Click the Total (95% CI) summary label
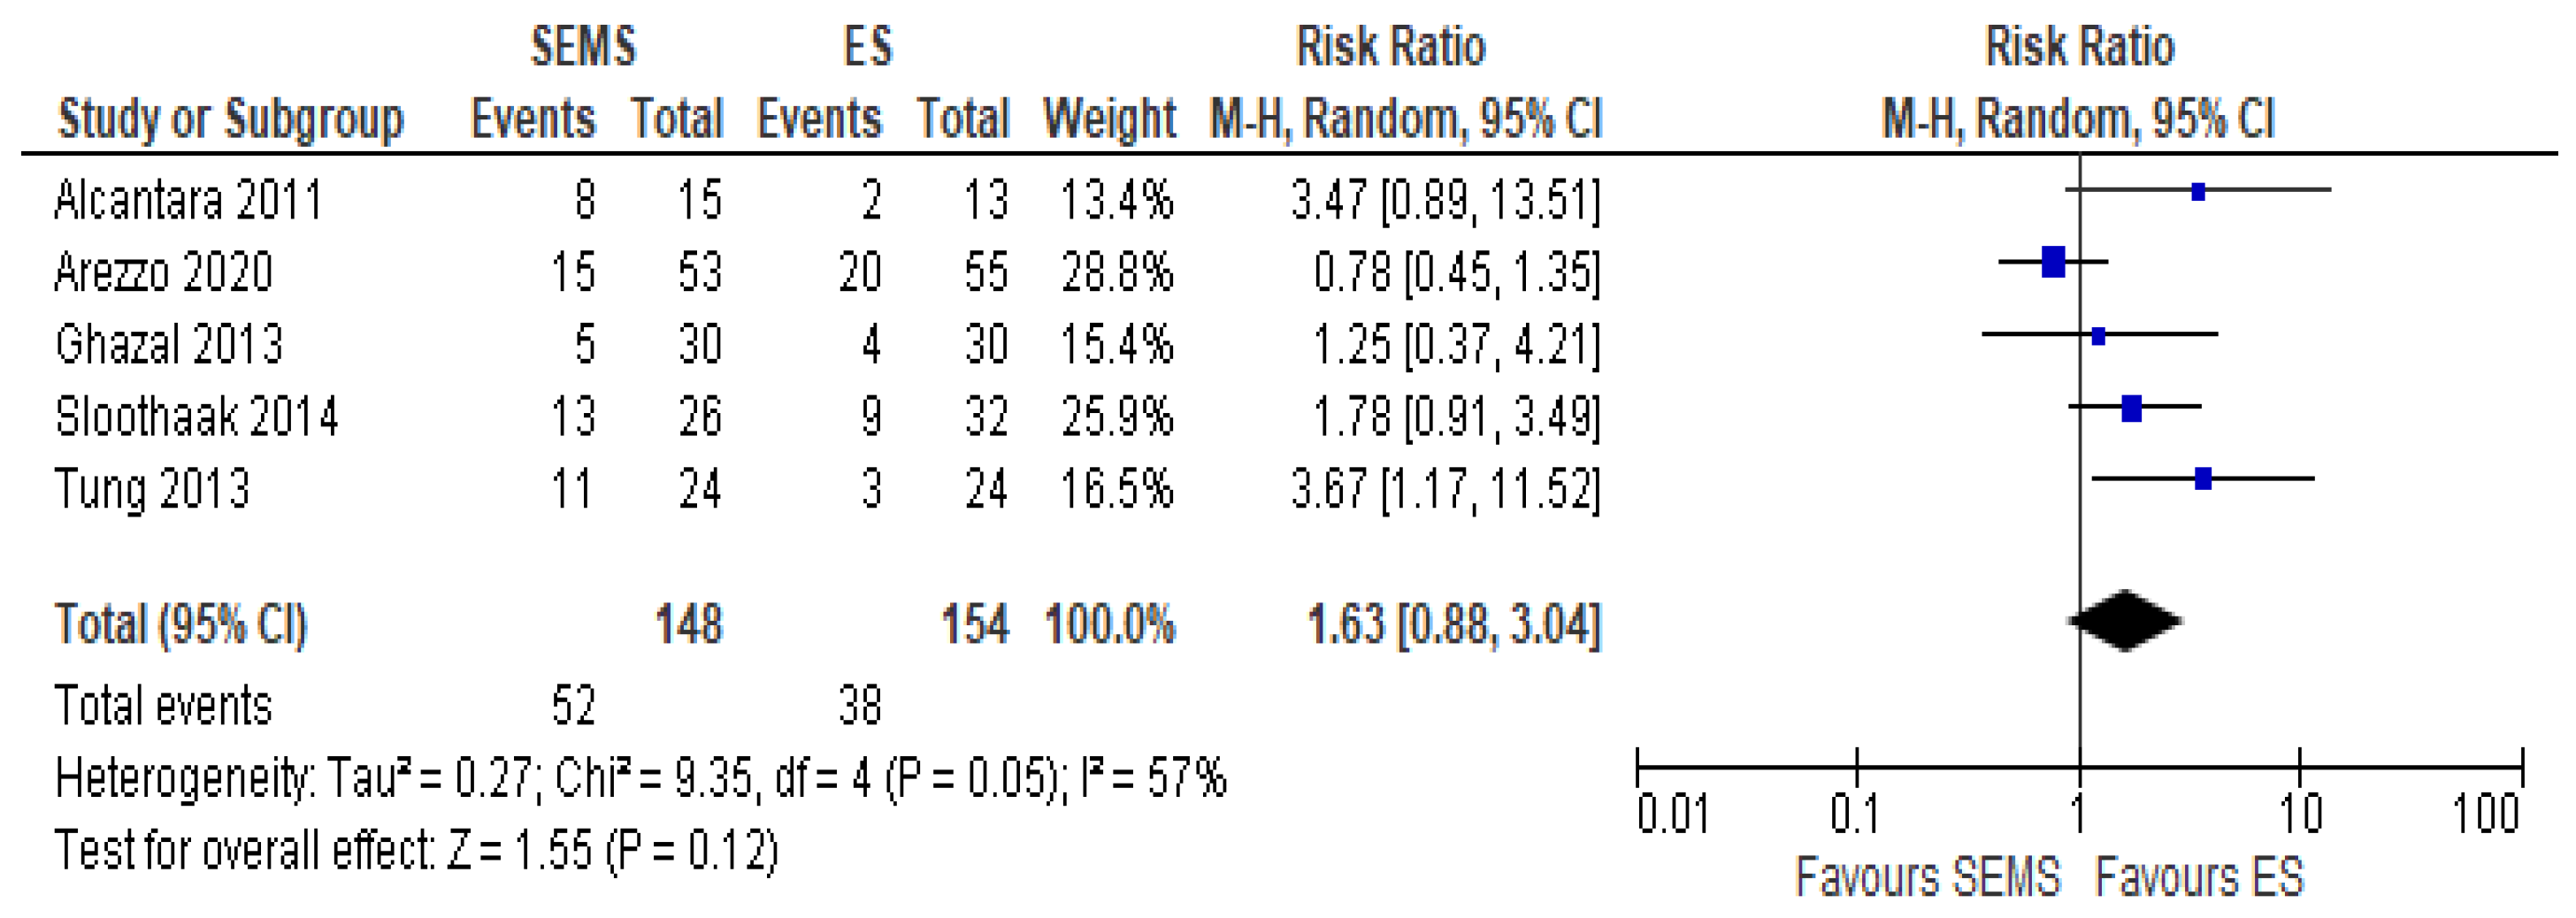 click(181, 625)
